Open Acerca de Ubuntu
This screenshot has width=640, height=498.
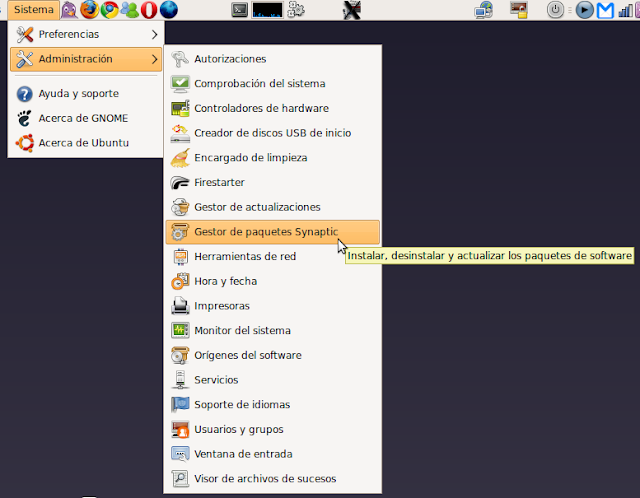[x=86, y=143]
